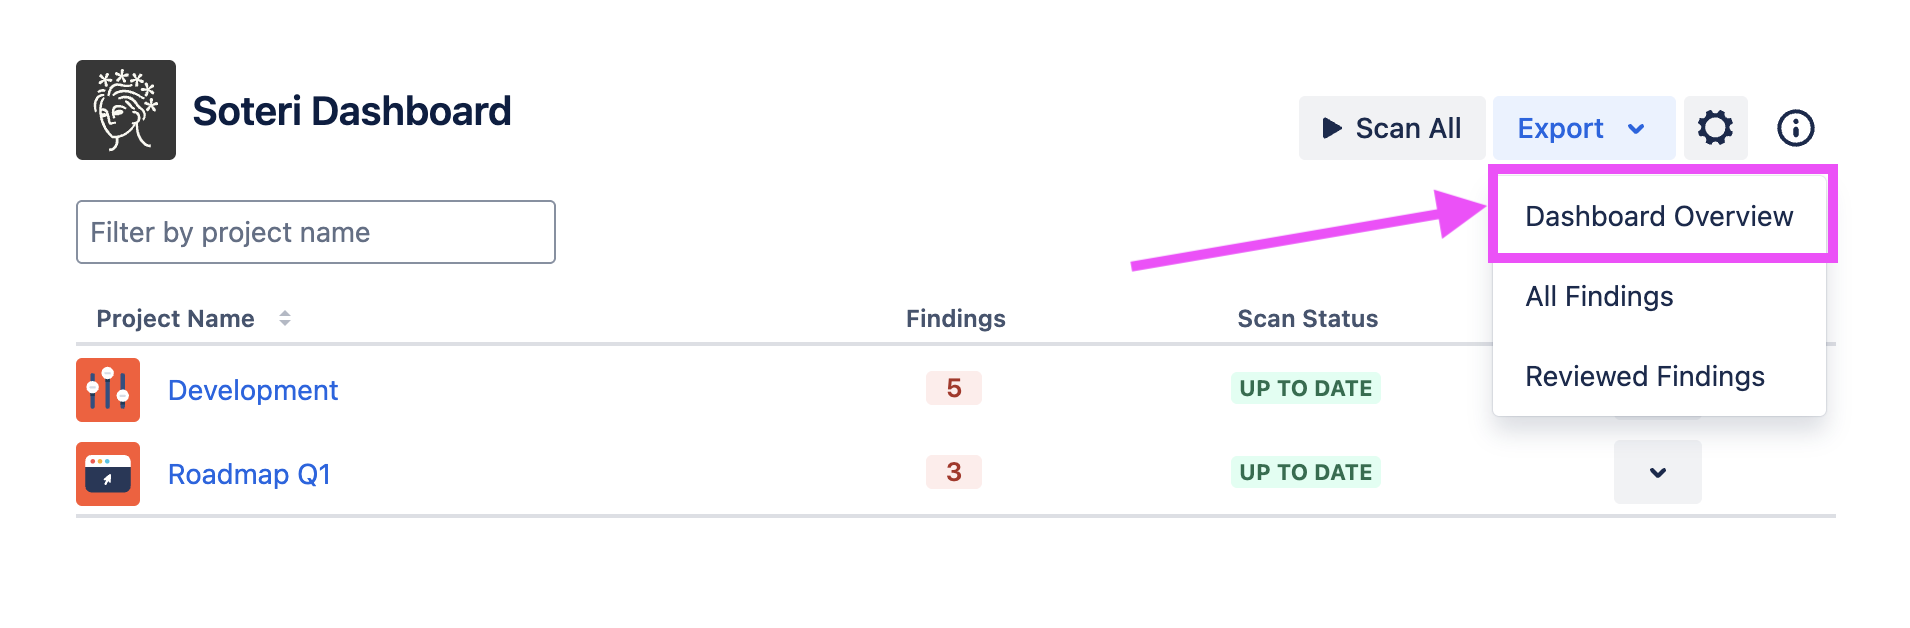Open the Development project link
Screen dimensions: 1910x628
[x=253, y=390]
